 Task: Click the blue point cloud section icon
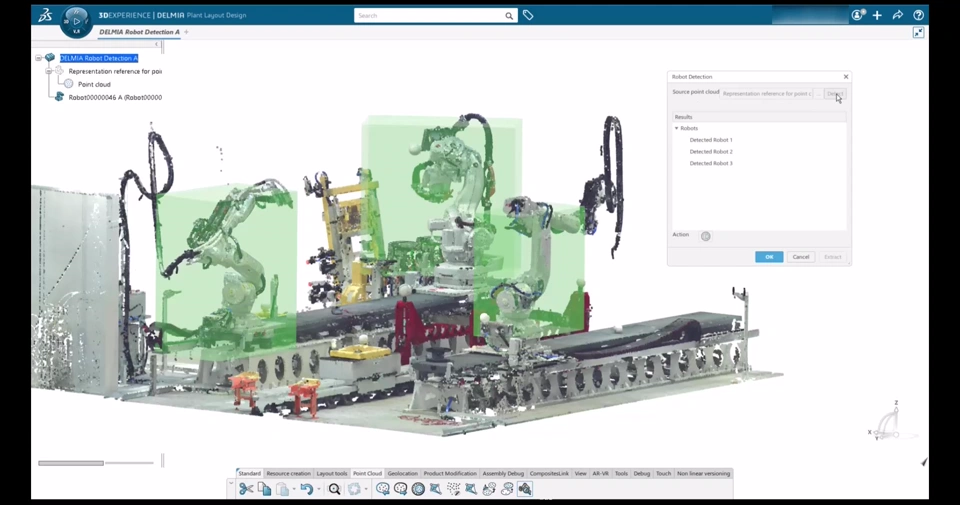471,488
